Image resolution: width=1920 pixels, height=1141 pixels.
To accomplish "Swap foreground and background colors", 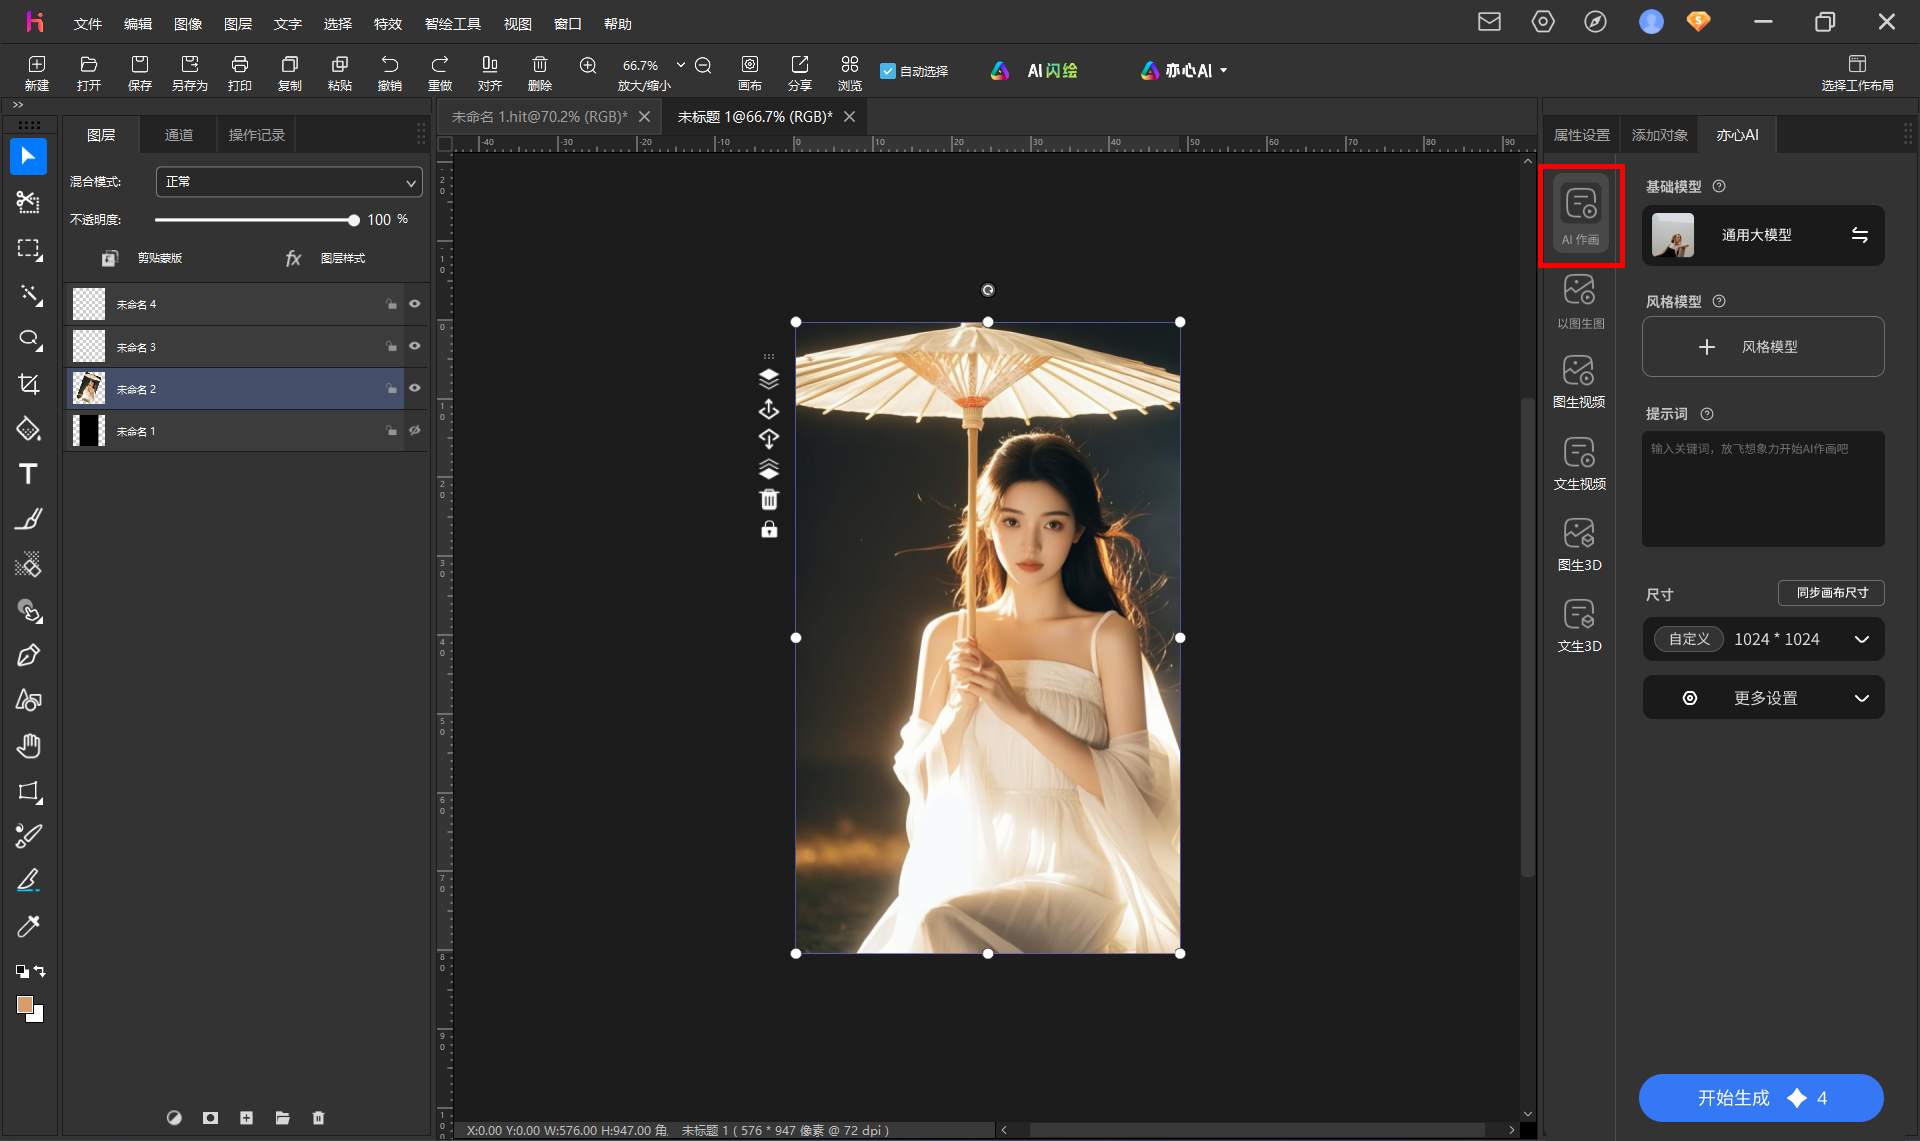I will tap(40, 971).
